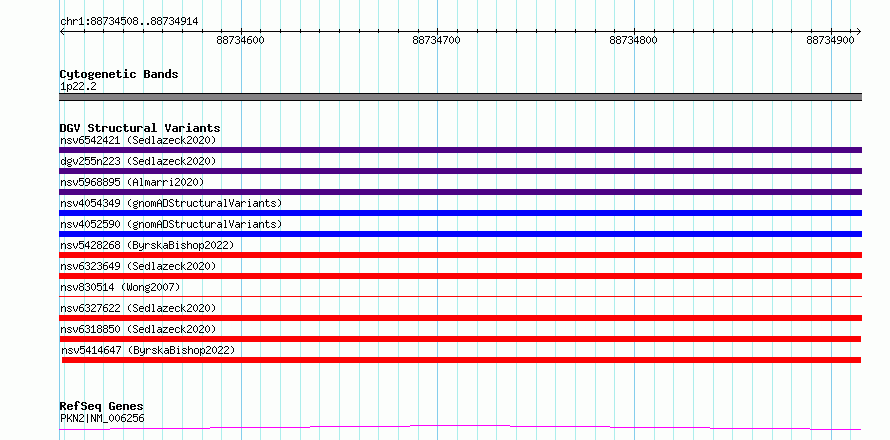
Task: Select nsv5414647 (ByrskaBishop2022) label
Action: click(148, 350)
